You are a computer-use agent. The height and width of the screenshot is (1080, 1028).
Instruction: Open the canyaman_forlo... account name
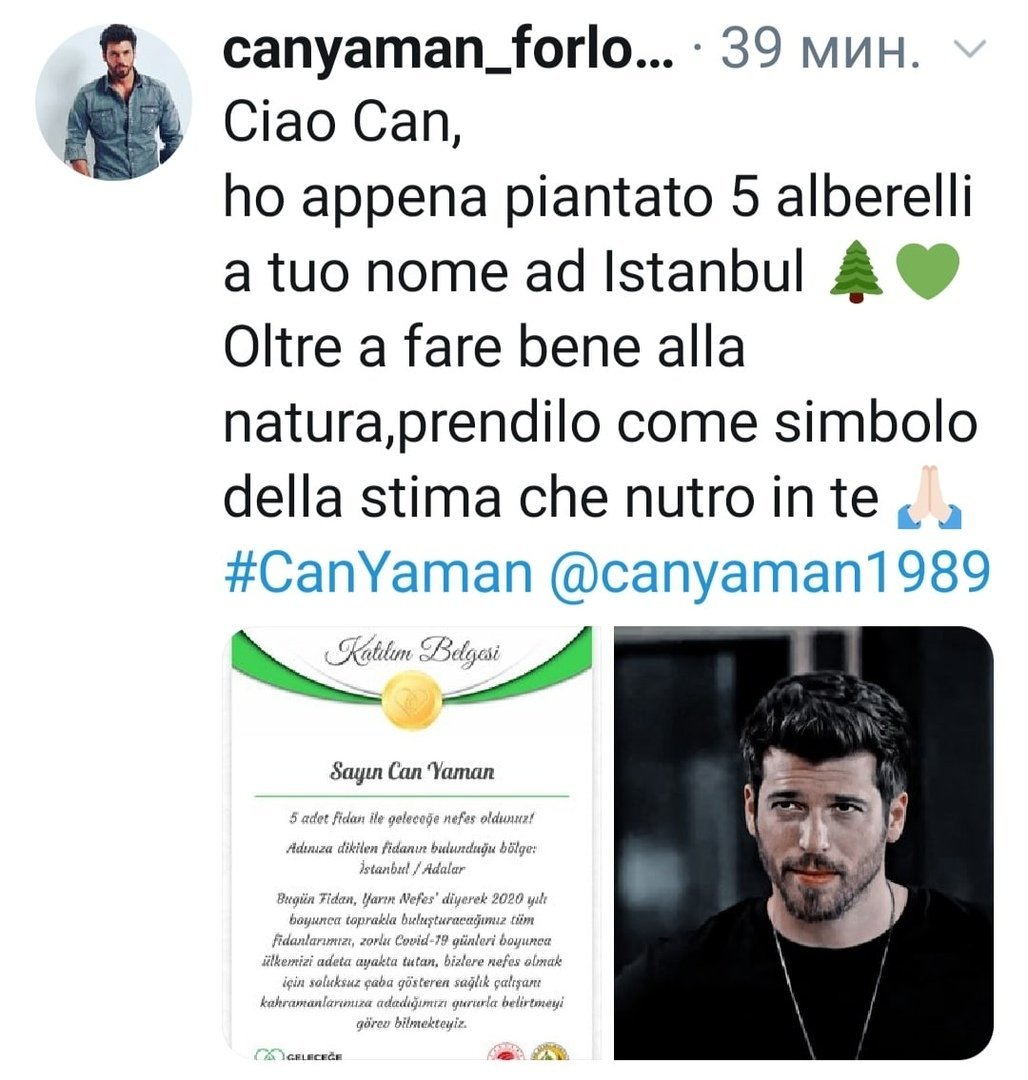[x=449, y=49]
